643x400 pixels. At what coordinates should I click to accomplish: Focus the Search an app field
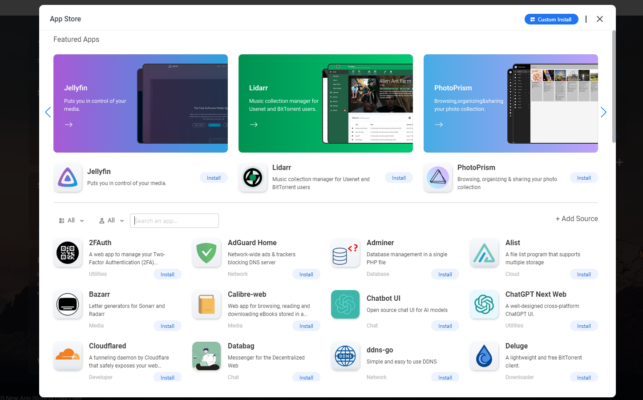click(174, 221)
